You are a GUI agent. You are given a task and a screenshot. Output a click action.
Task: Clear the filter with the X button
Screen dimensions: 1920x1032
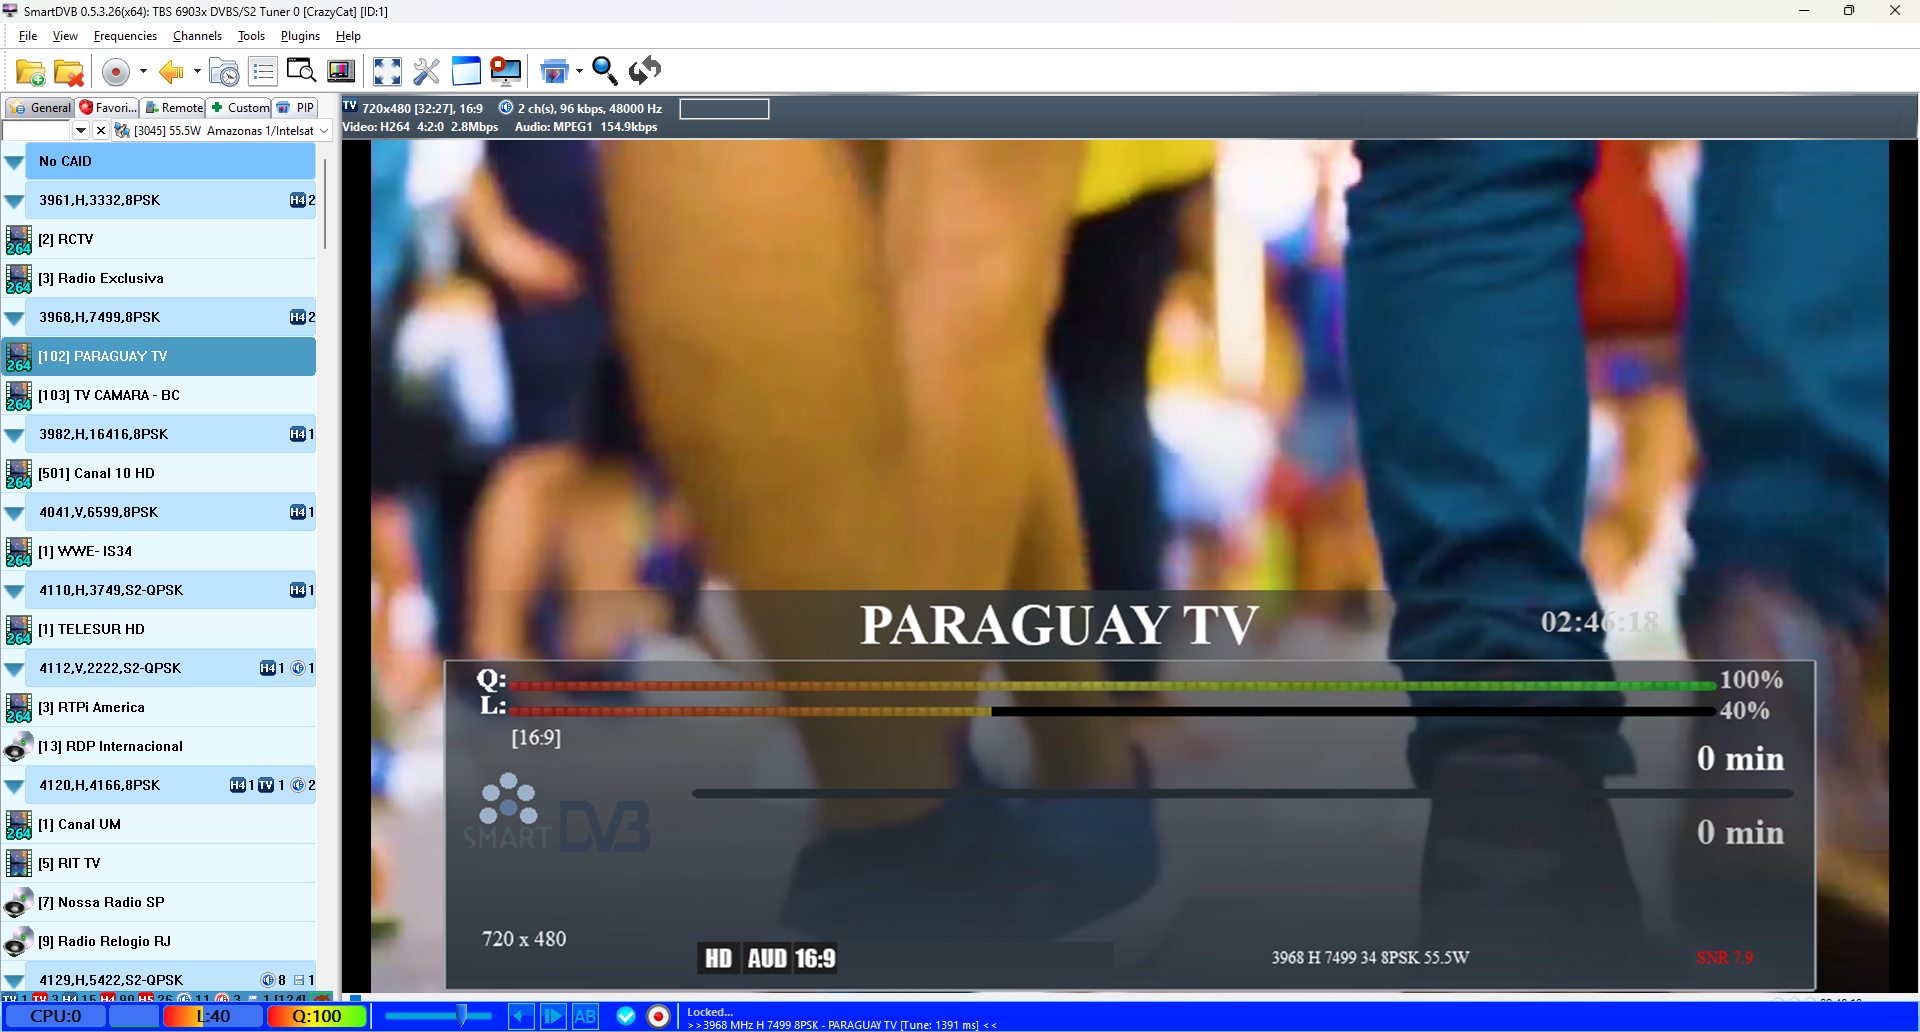101,131
